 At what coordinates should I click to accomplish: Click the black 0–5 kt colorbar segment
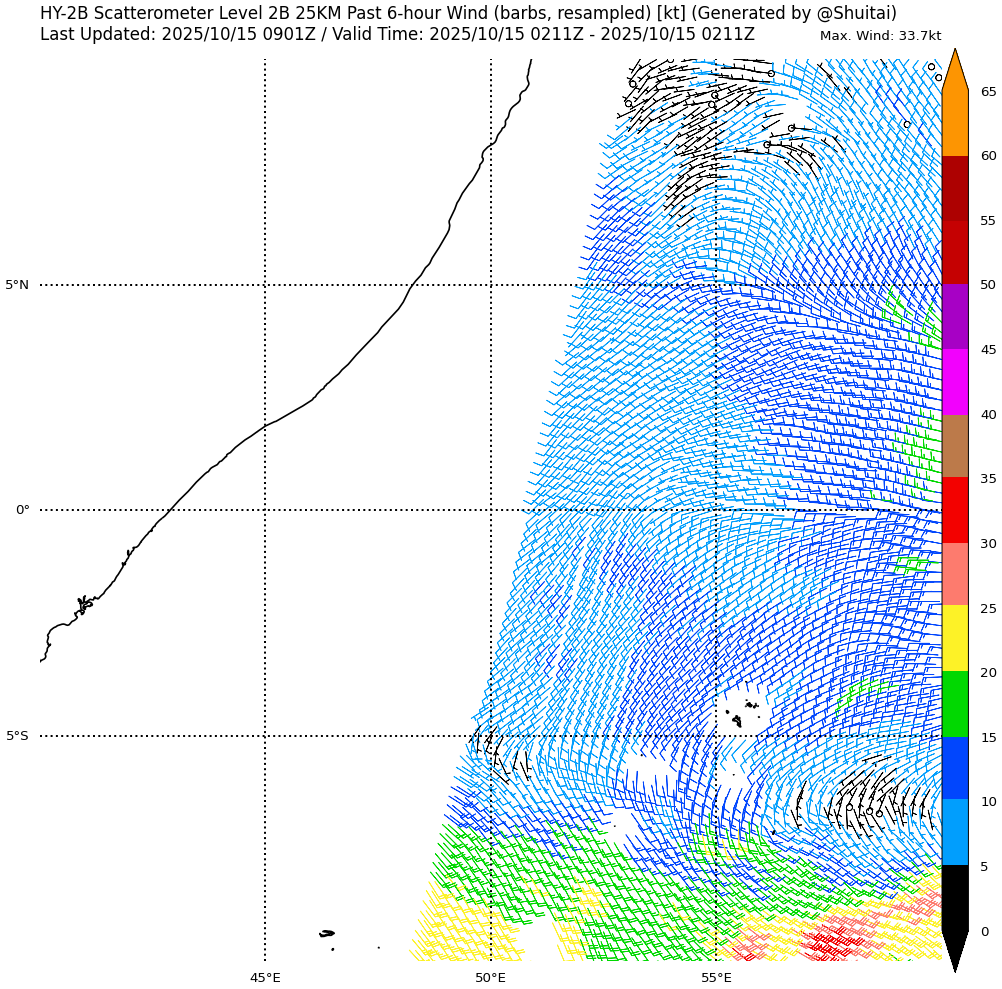tap(955, 897)
